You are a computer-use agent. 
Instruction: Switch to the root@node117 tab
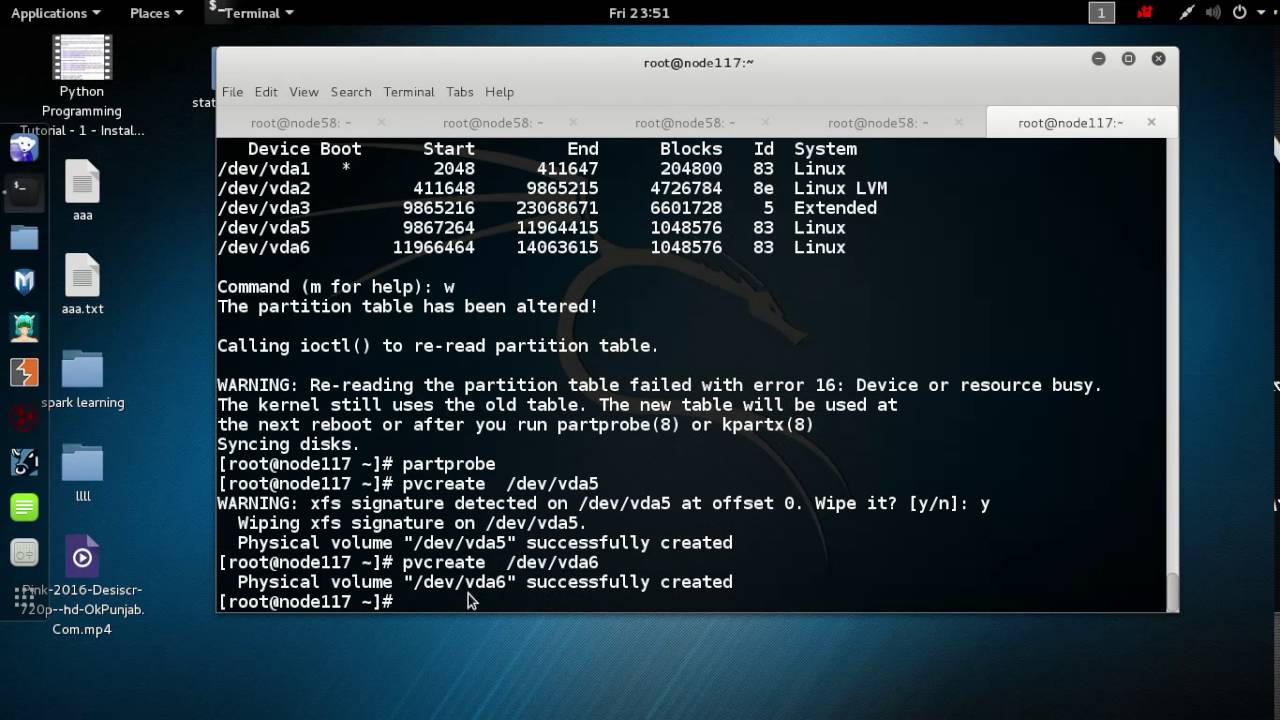1071,122
